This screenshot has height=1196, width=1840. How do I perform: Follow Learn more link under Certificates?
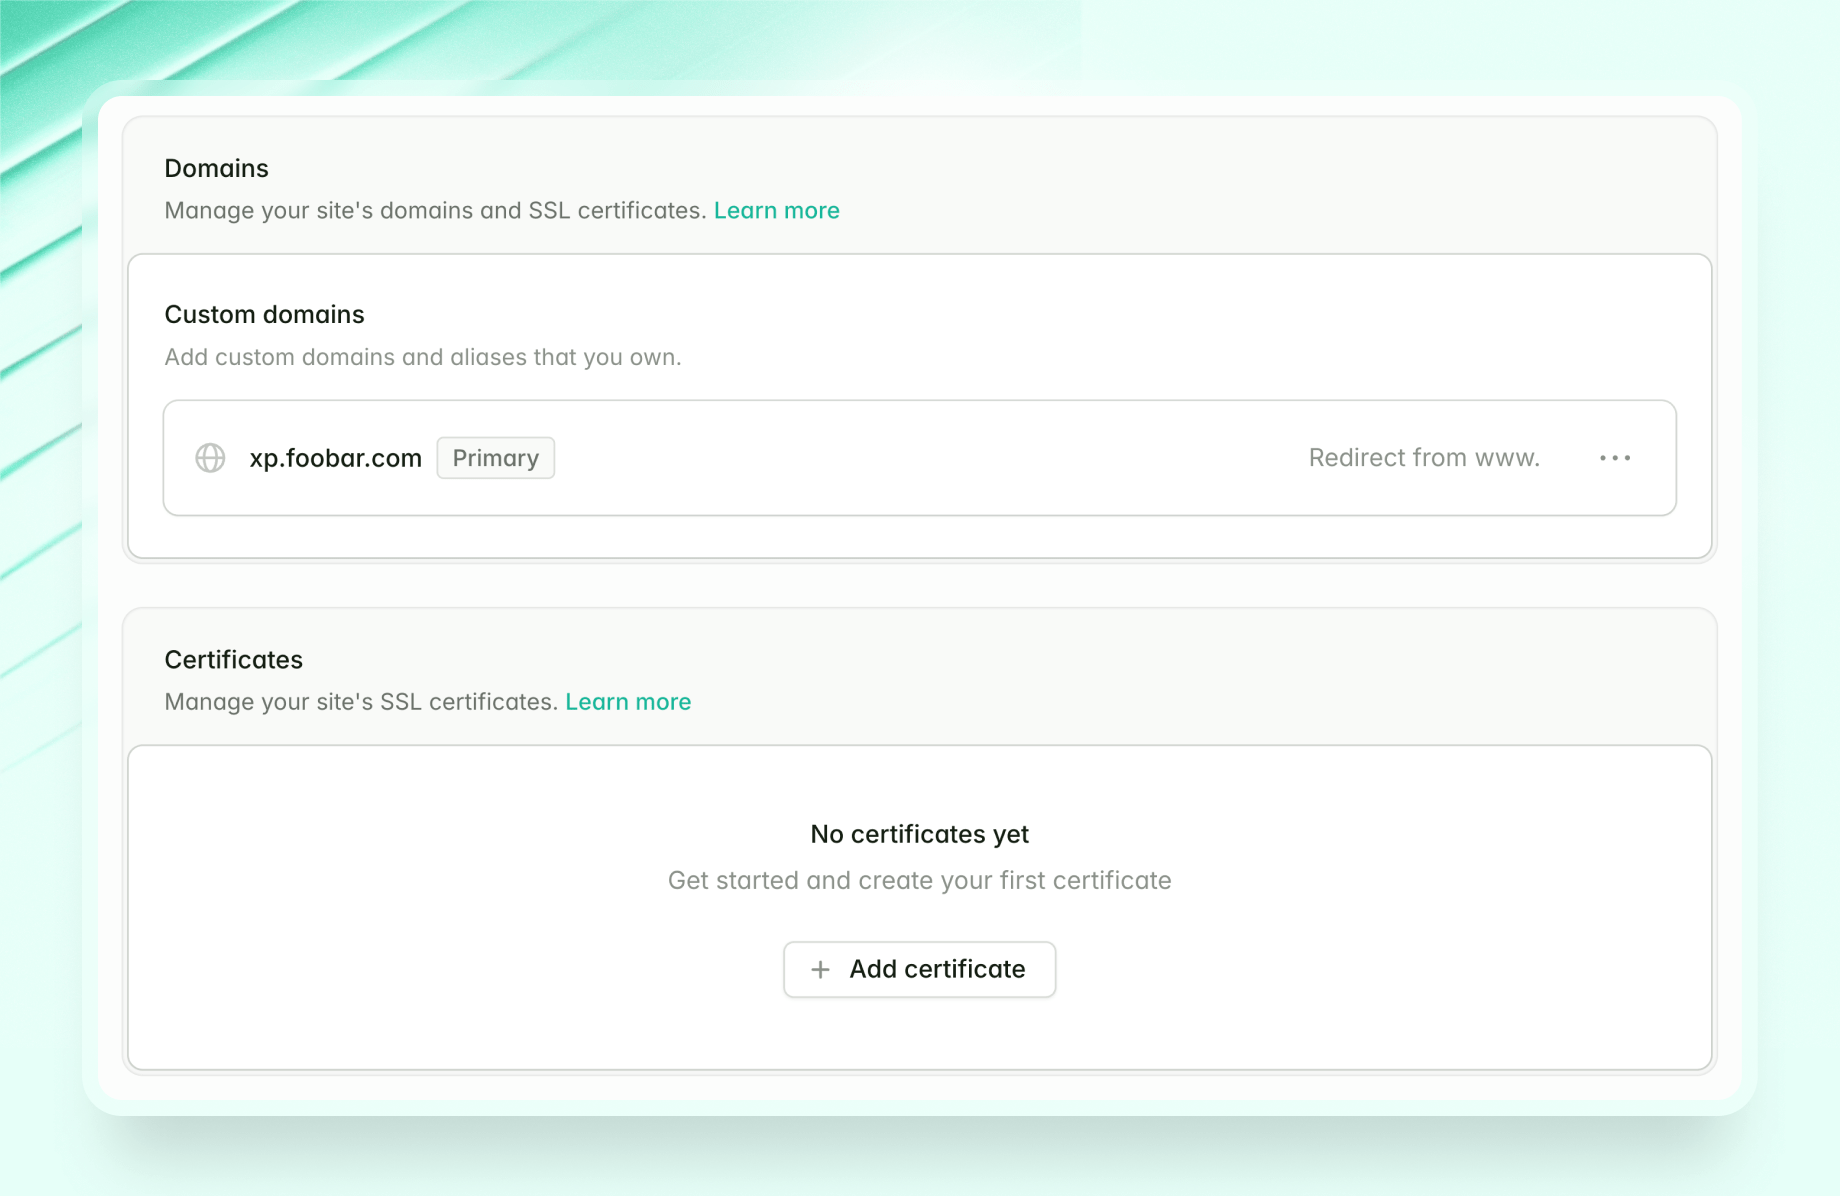tap(628, 702)
